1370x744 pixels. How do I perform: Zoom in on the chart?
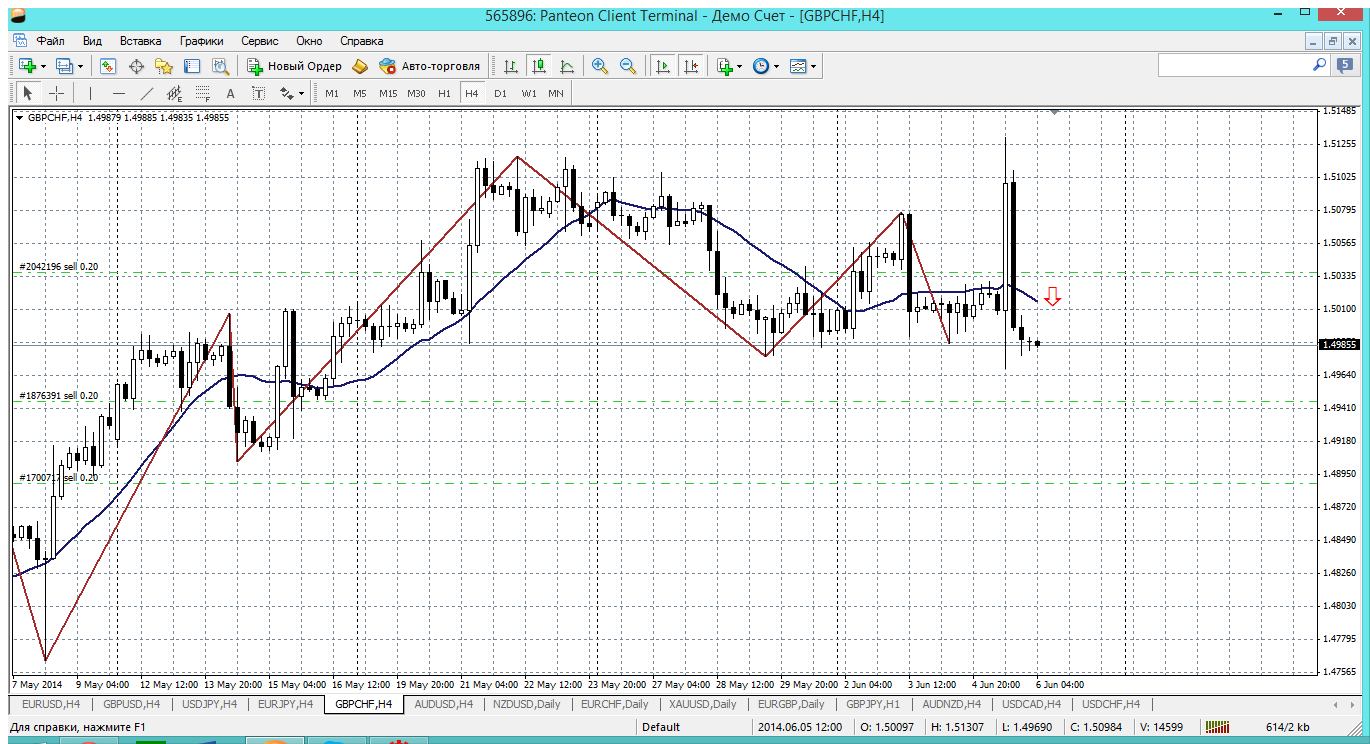click(x=600, y=66)
